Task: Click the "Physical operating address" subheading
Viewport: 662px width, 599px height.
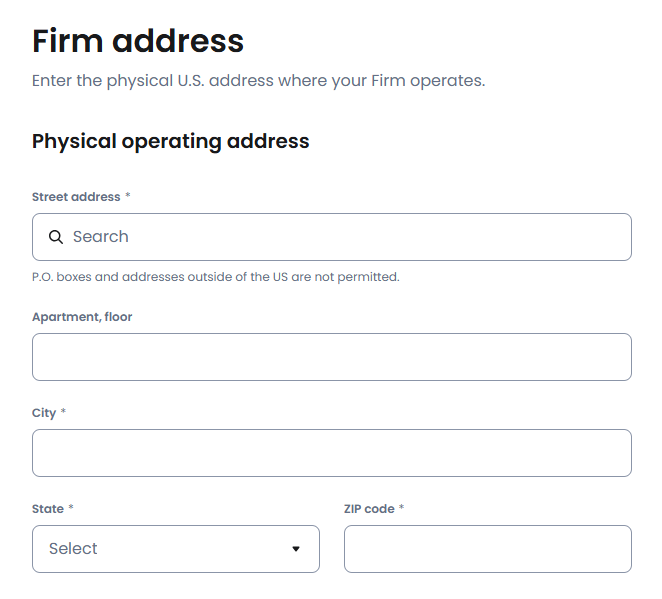Action: coord(171,141)
